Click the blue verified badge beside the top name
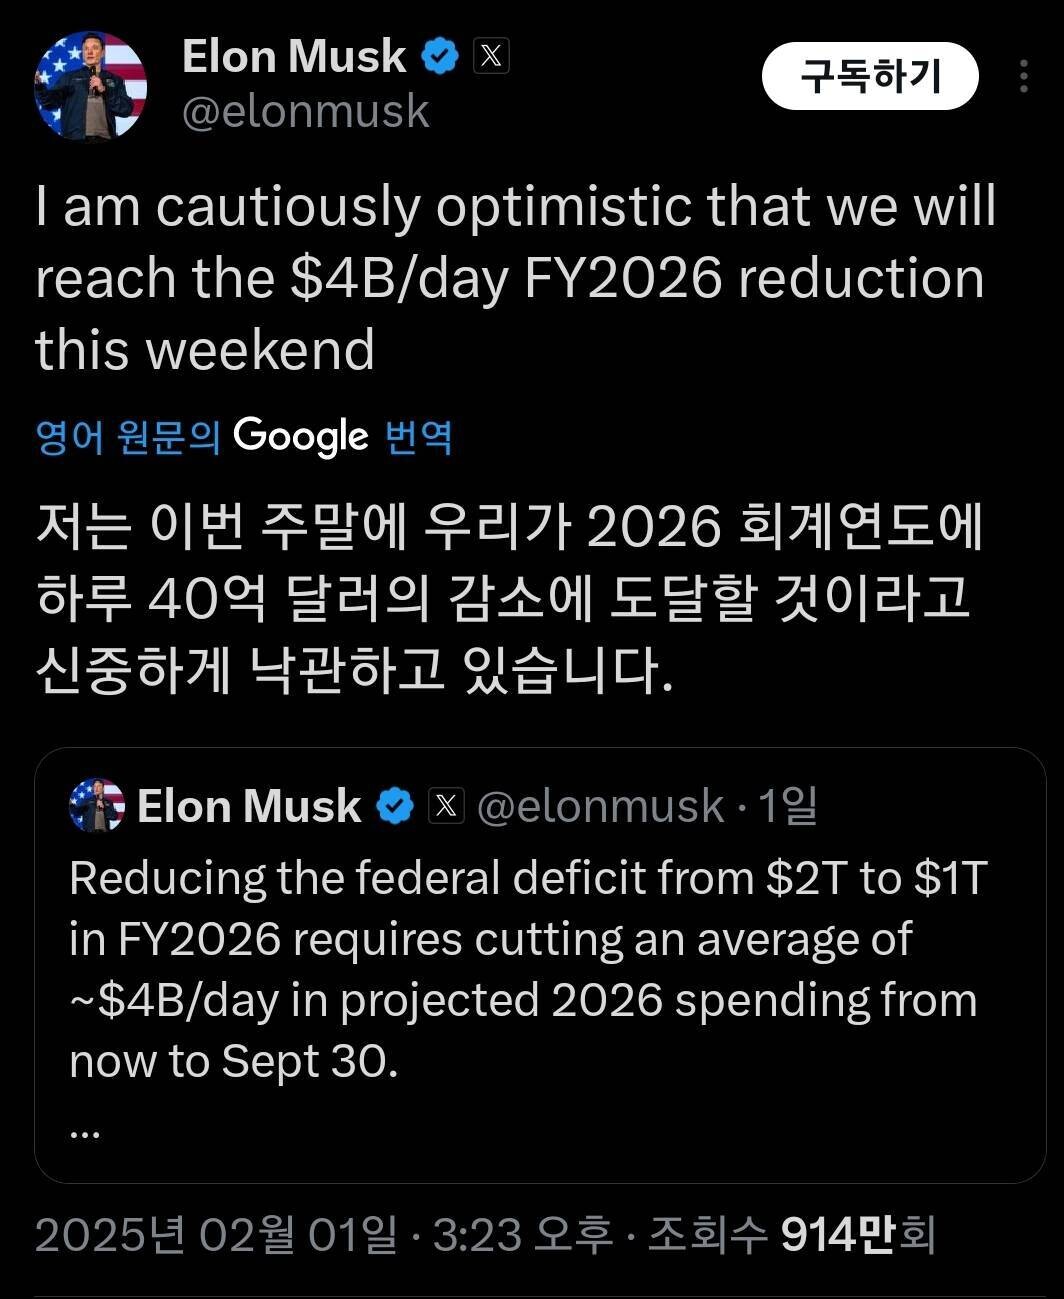1064x1299 pixels. pos(439,56)
